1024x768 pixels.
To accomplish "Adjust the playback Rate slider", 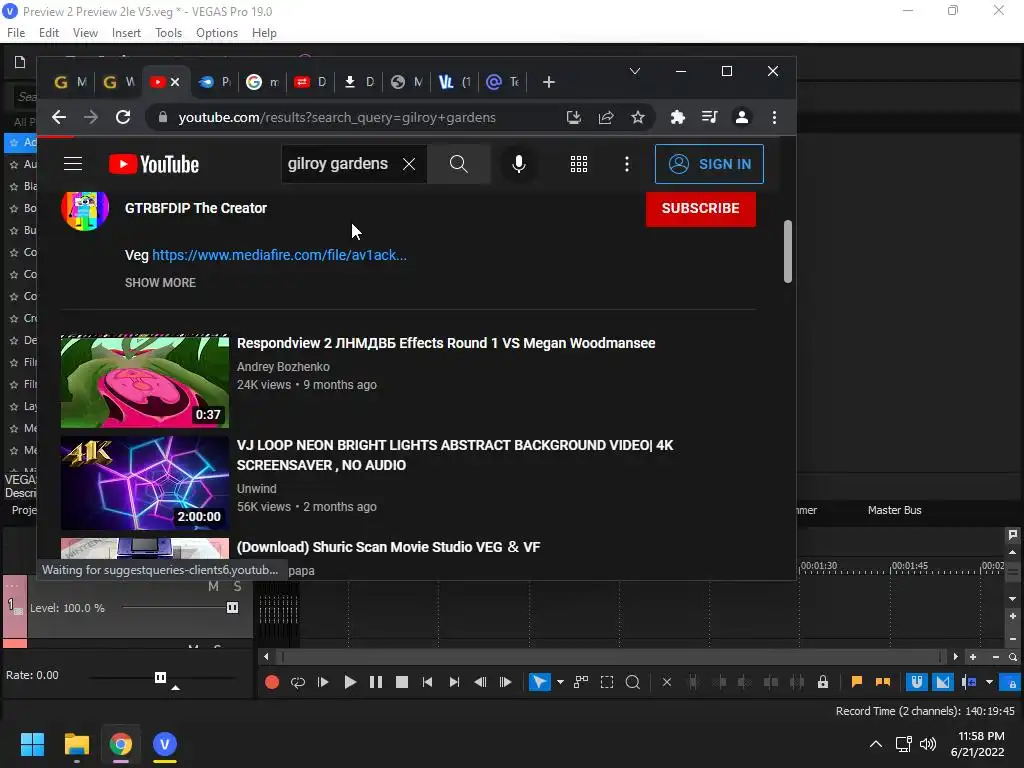I will pos(161,677).
